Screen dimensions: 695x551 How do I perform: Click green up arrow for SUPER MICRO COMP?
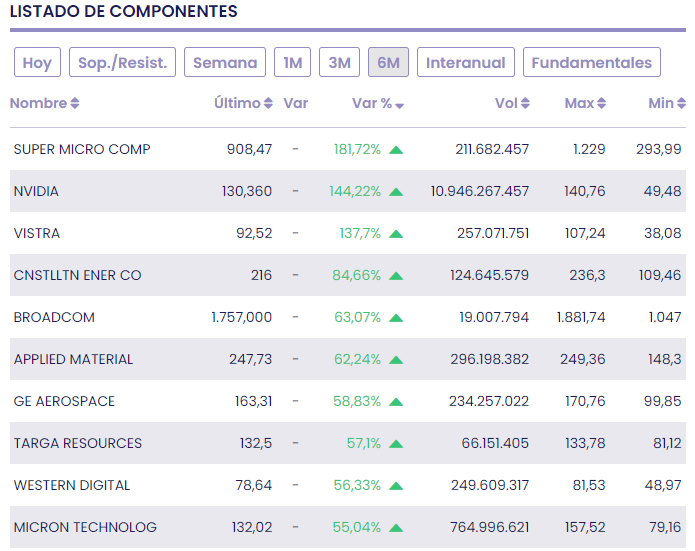(396, 150)
